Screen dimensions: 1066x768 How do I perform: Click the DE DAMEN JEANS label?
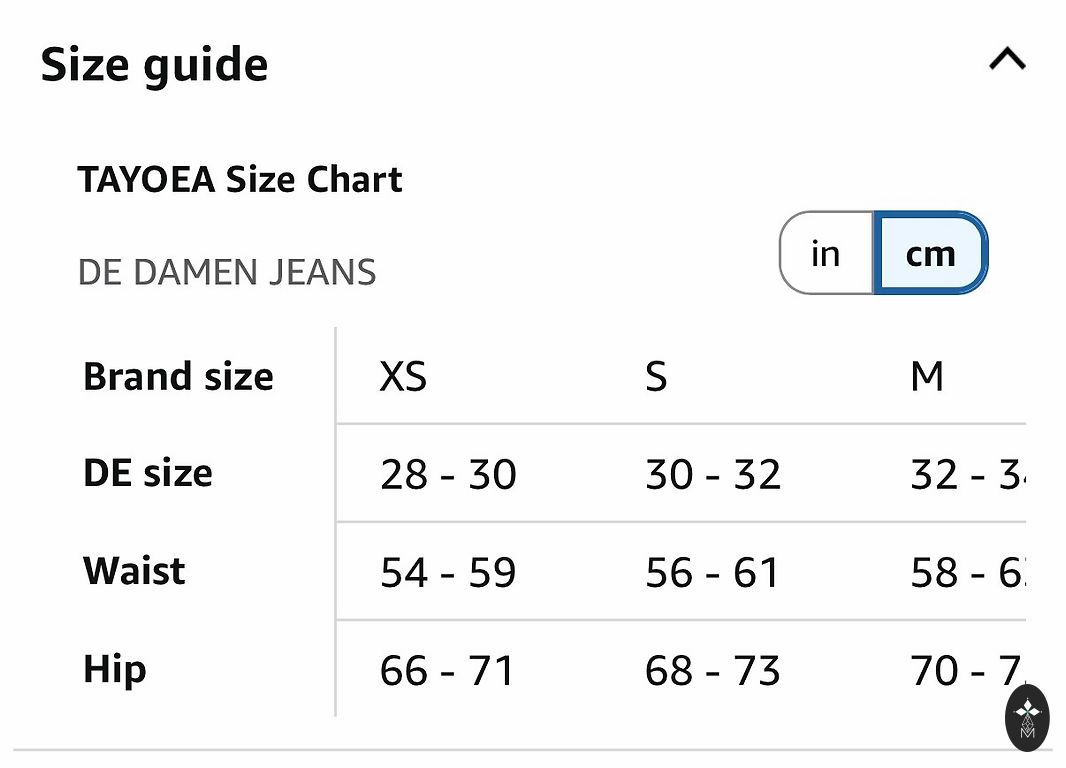point(227,272)
